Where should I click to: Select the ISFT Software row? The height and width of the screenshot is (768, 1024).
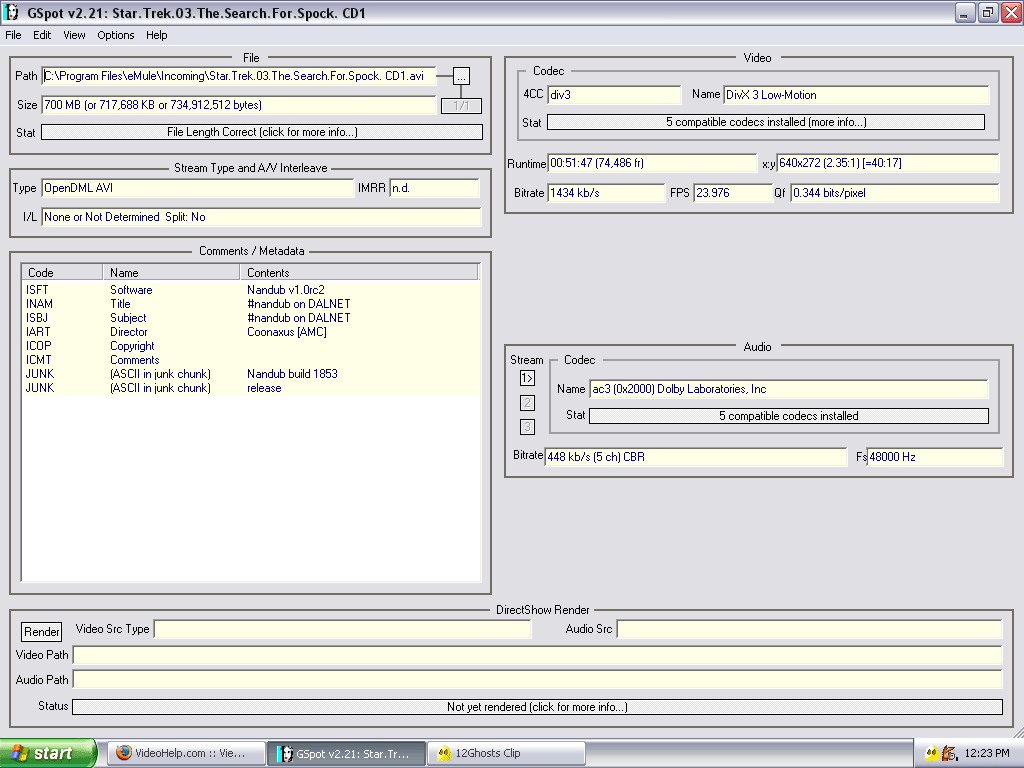point(251,290)
